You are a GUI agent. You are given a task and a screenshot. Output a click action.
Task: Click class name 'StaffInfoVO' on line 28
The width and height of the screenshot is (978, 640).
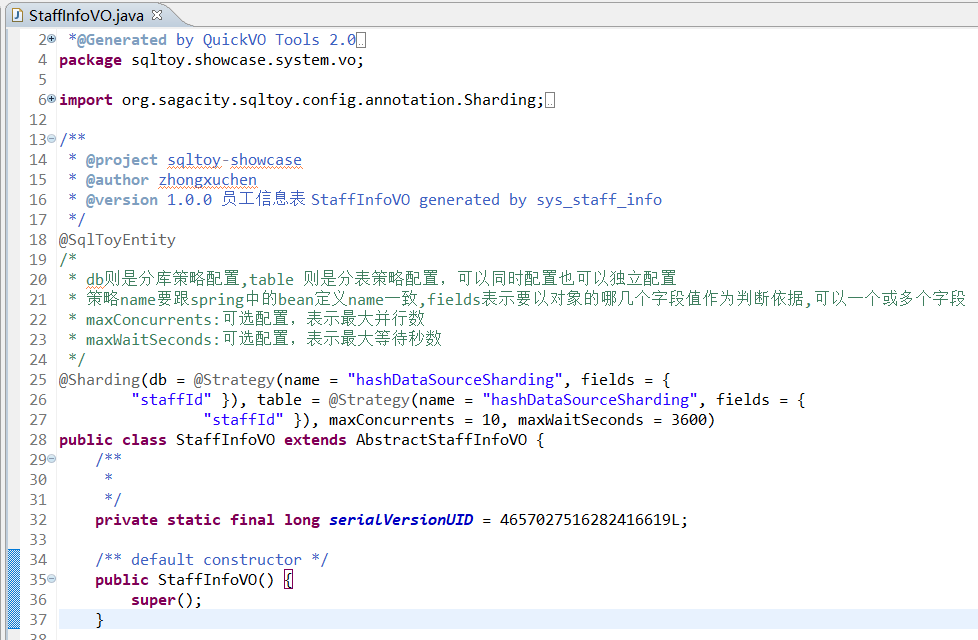(225, 440)
